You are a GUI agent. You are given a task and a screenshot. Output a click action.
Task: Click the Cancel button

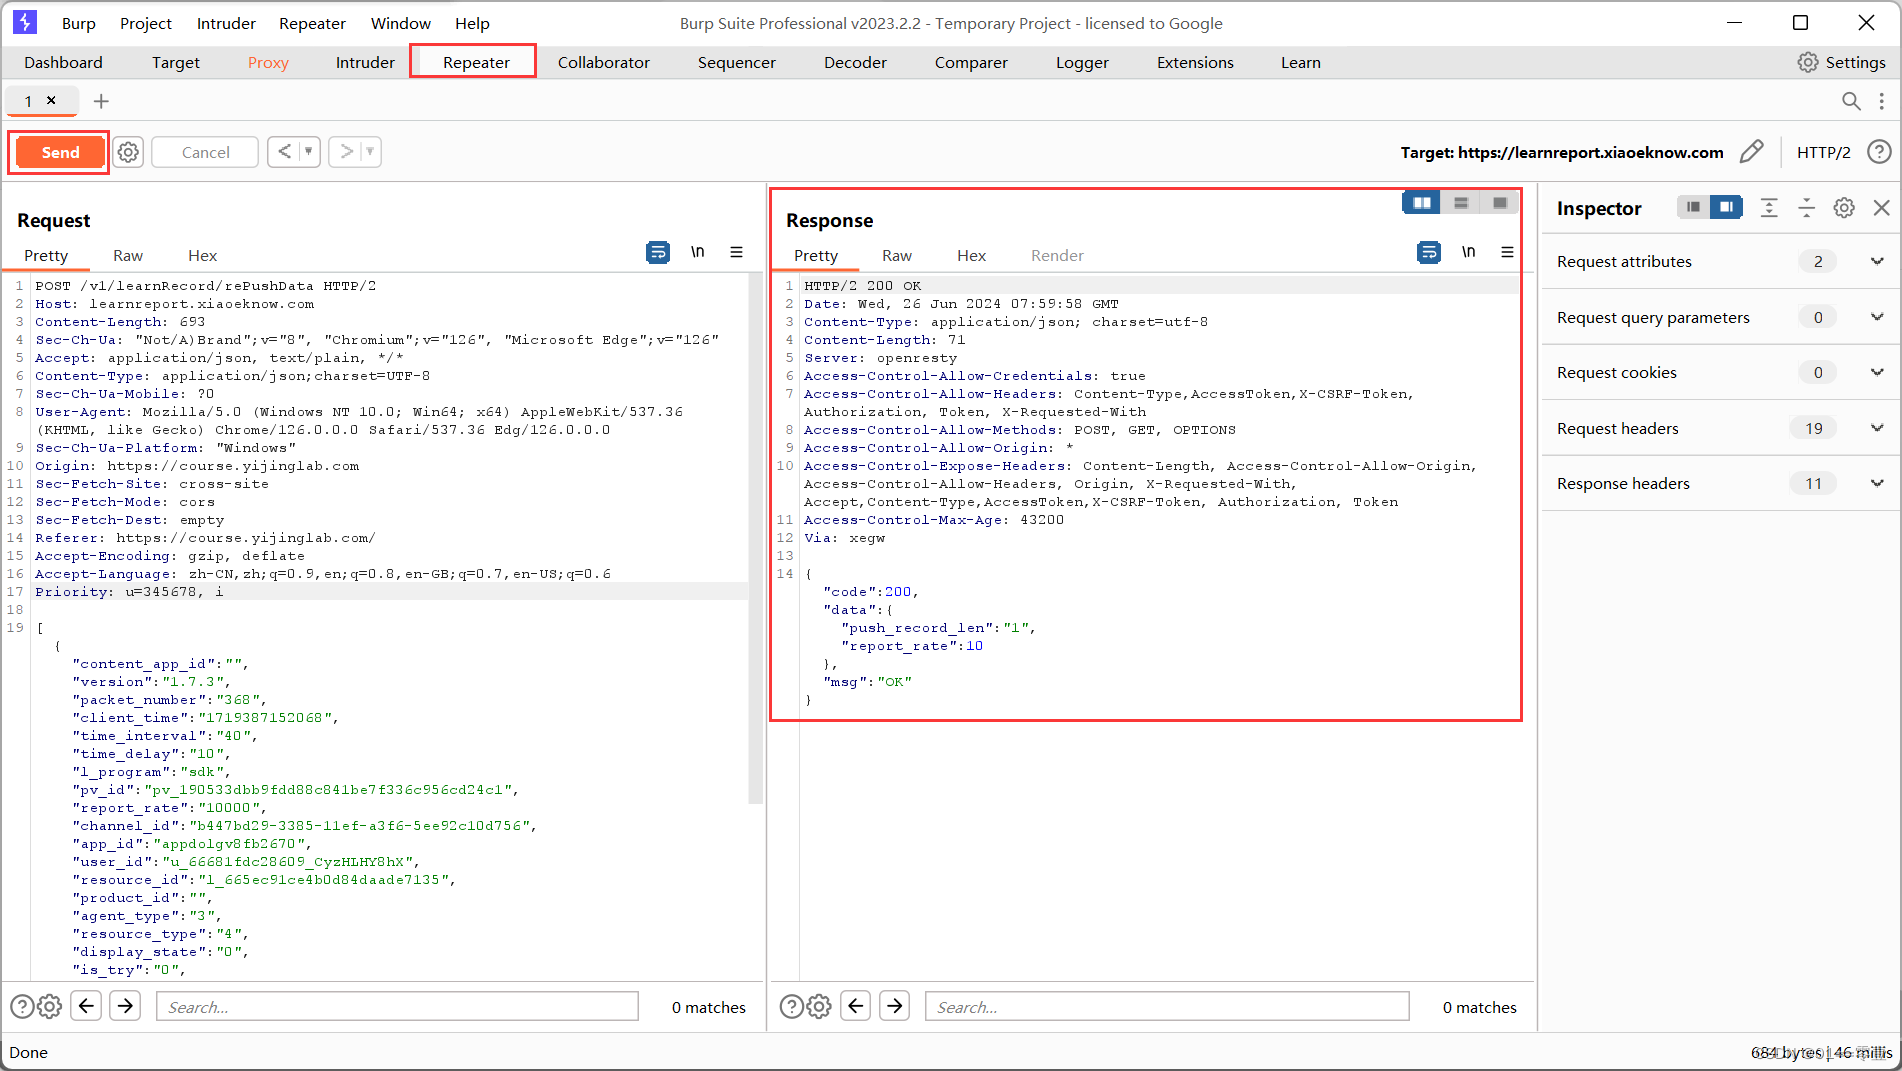pyautogui.click(x=205, y=152)
